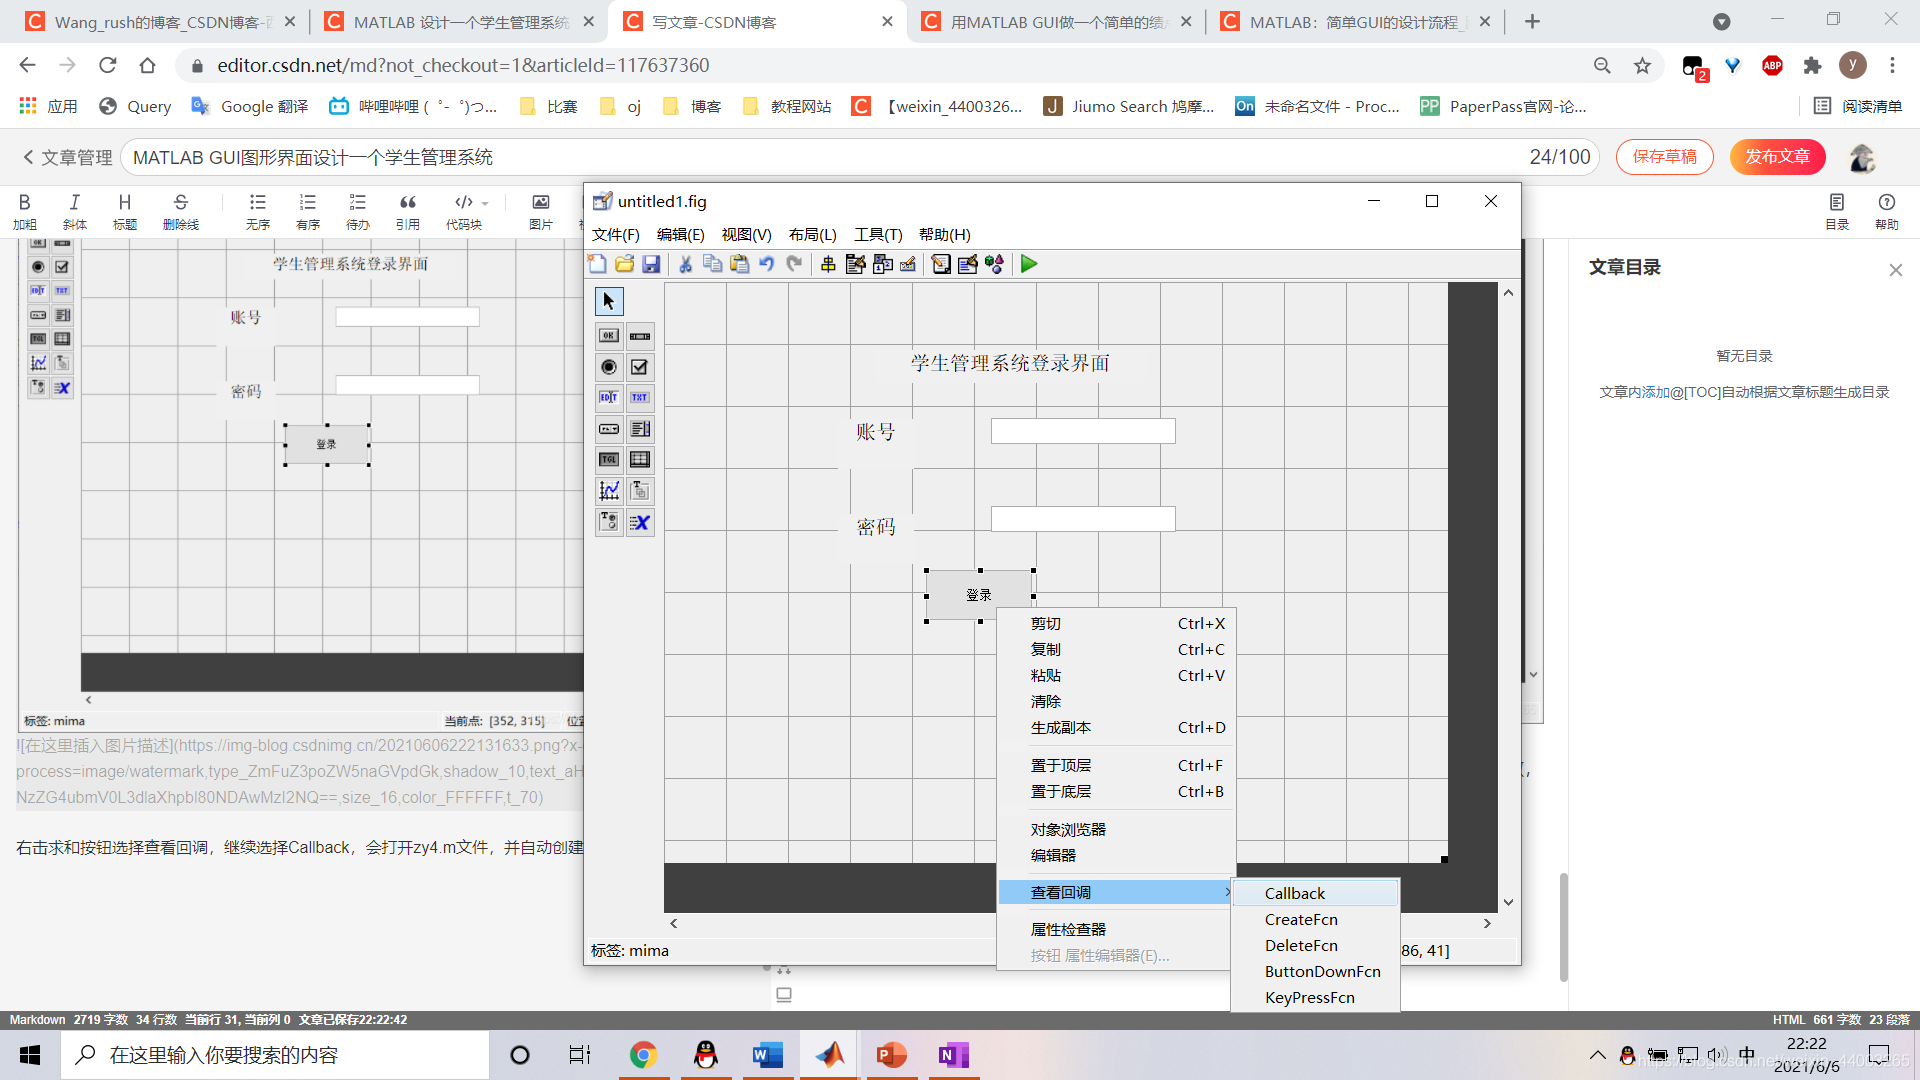This screenshot has height=1080, width=1920.
Task: Select the Toggle Button component tool
Action: [608, 460]
